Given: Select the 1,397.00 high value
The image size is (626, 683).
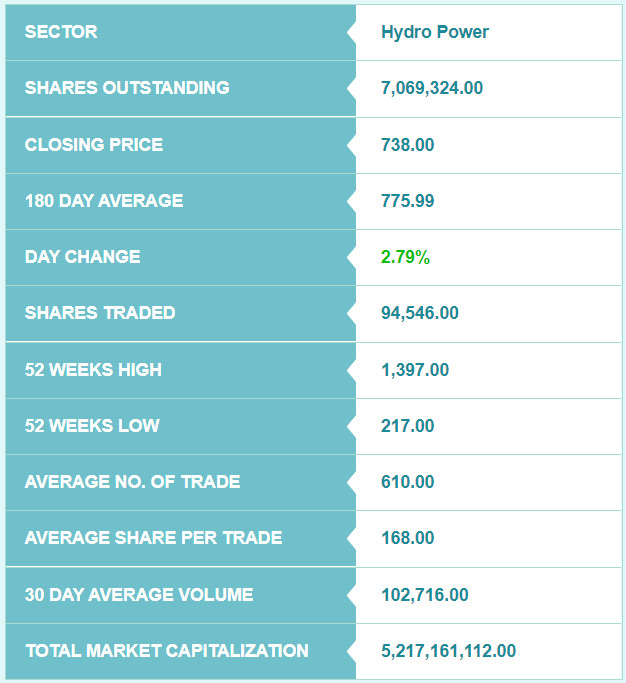Looking at the screenshot, I should pos(415,370).
